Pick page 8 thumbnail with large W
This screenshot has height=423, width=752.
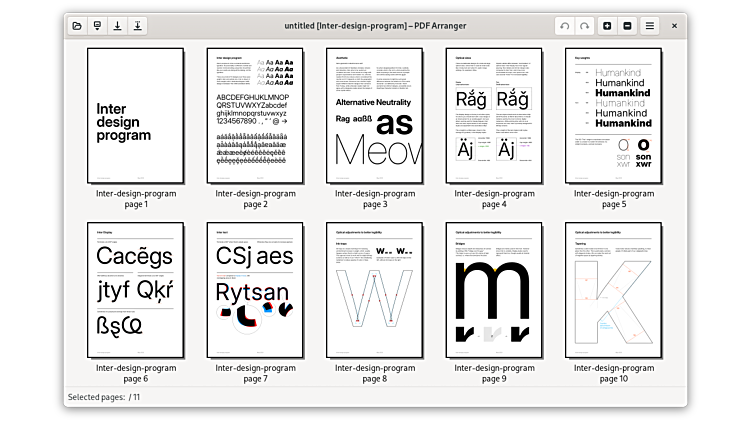(x=374, y=290)
